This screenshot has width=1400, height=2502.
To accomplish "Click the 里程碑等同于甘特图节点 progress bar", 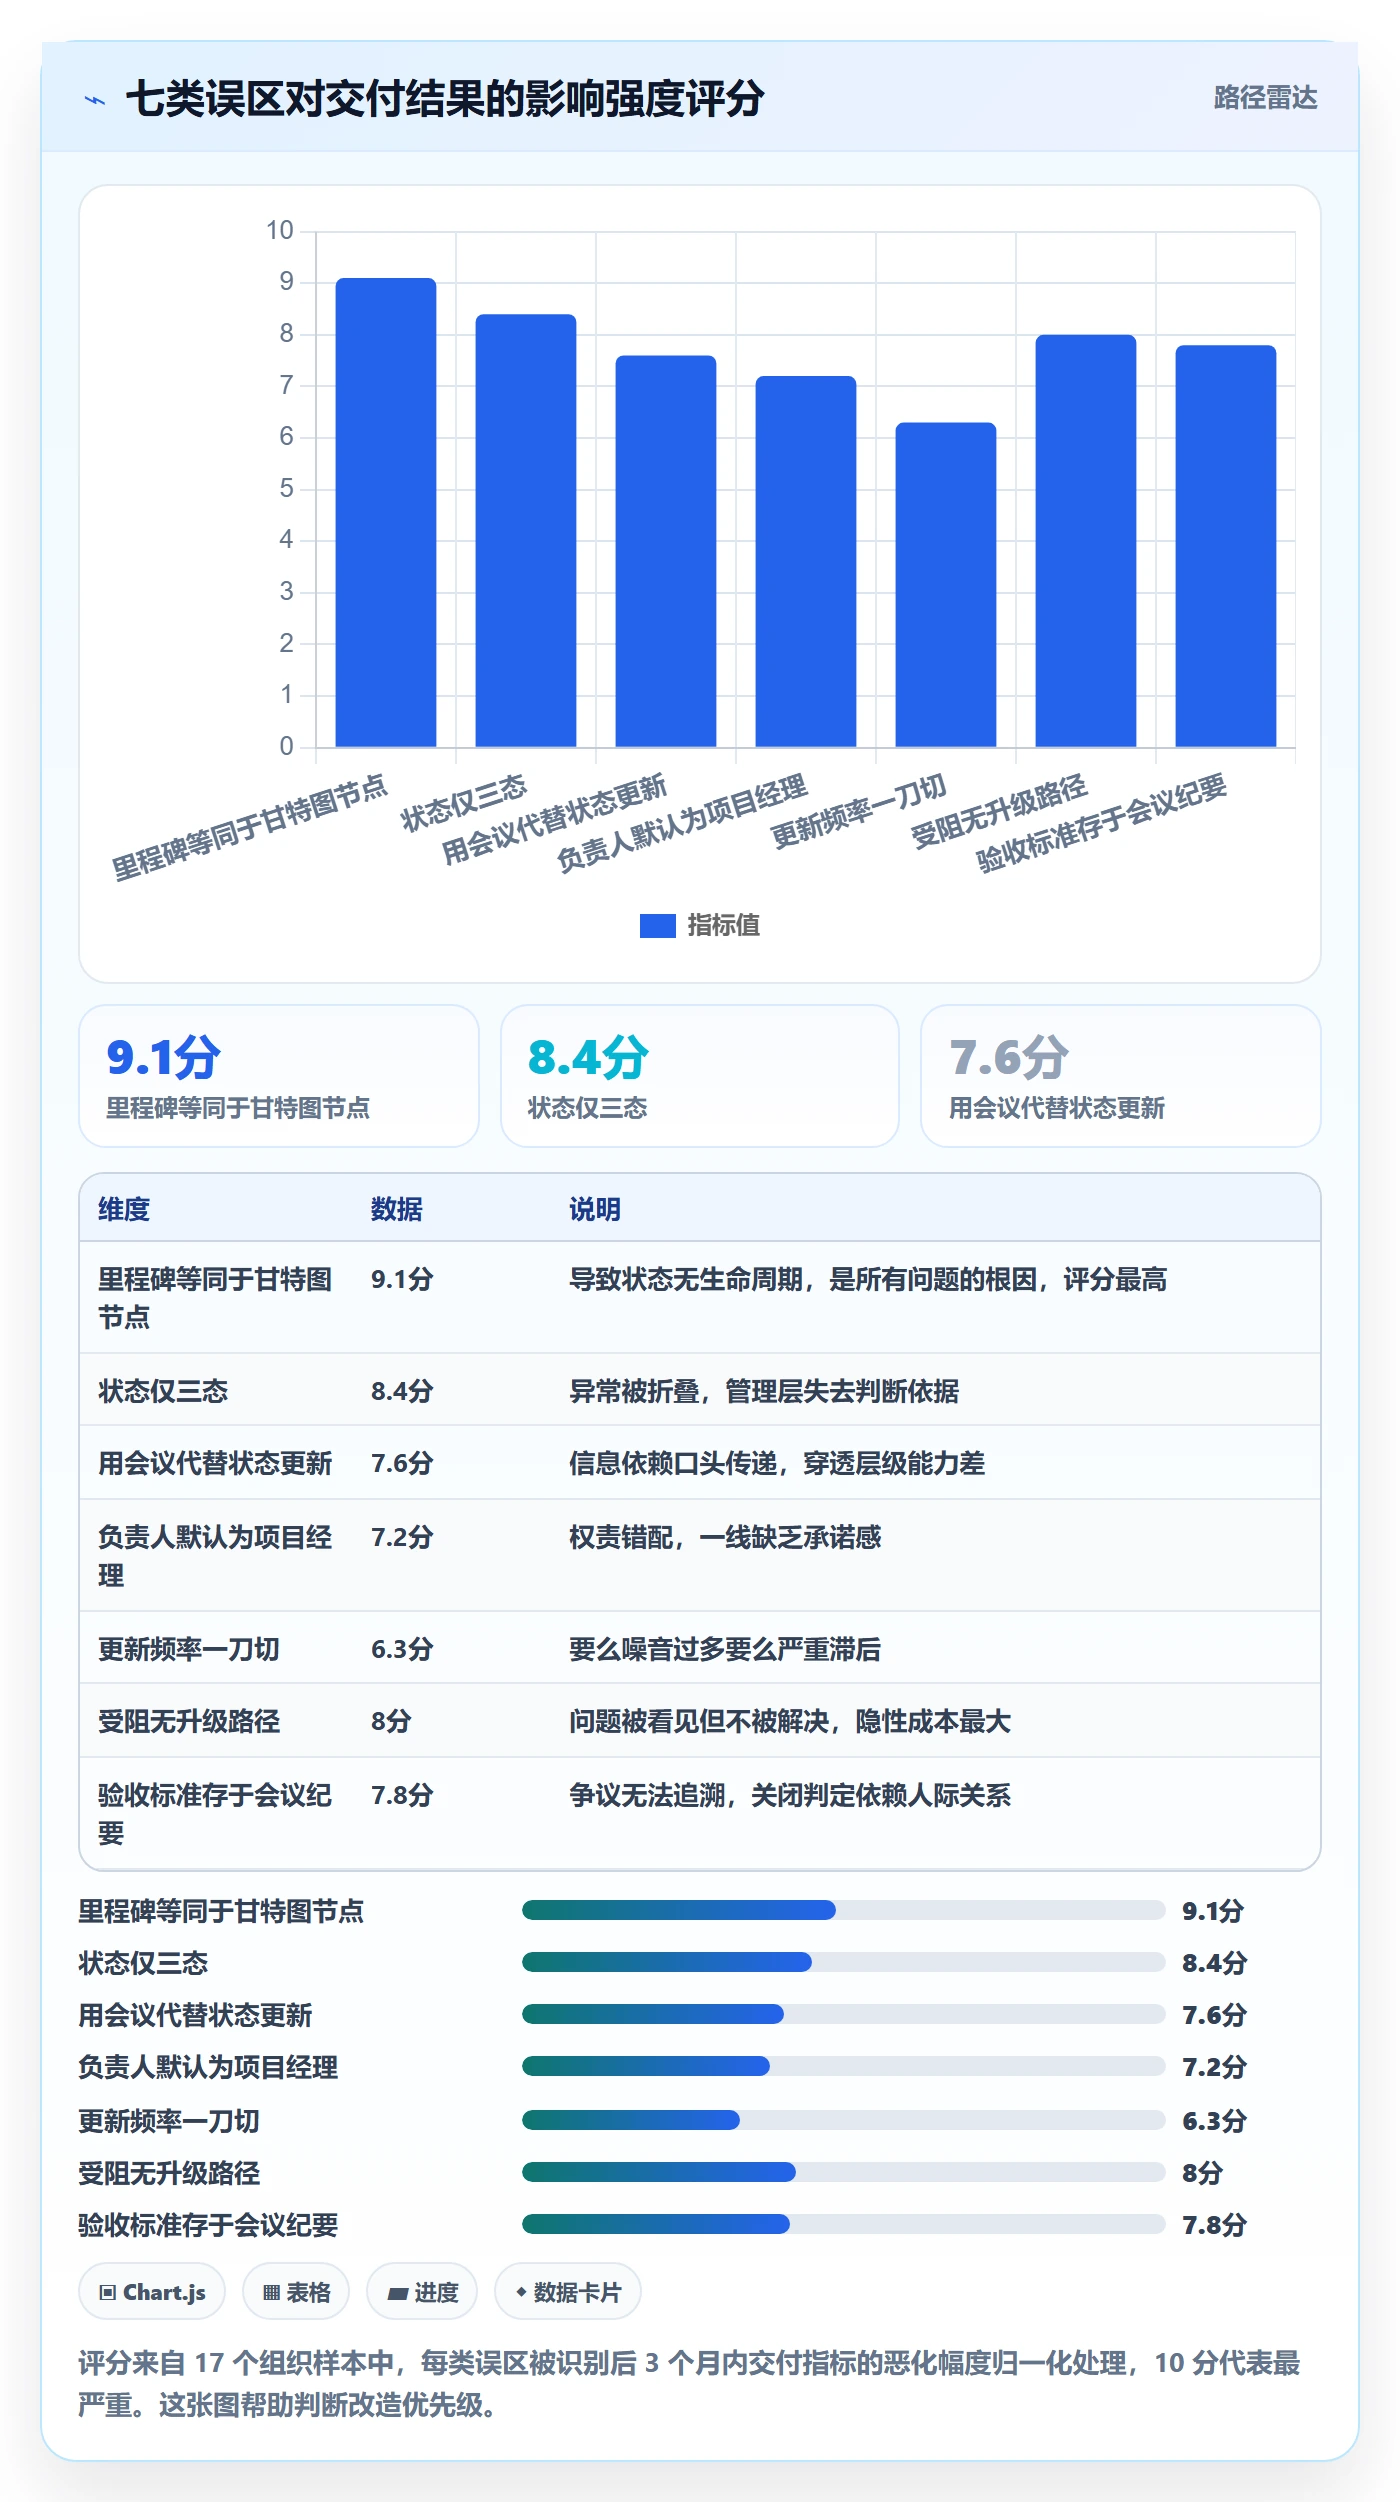I will 843,1911.
